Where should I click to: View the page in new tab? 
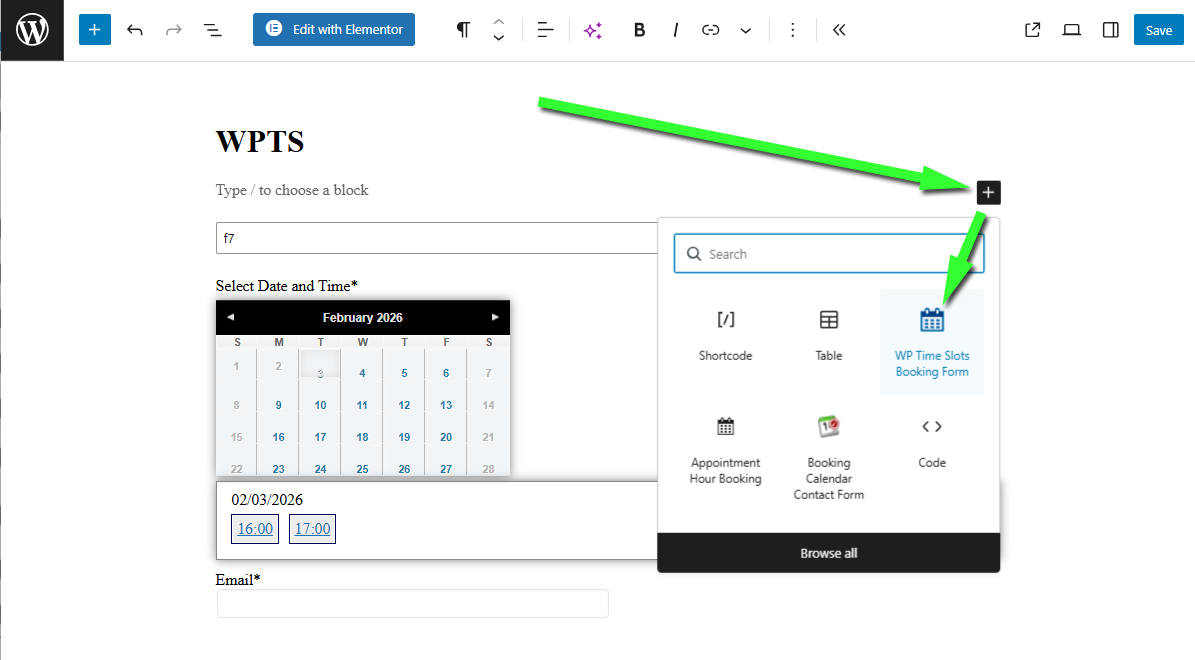[1033, 30]
